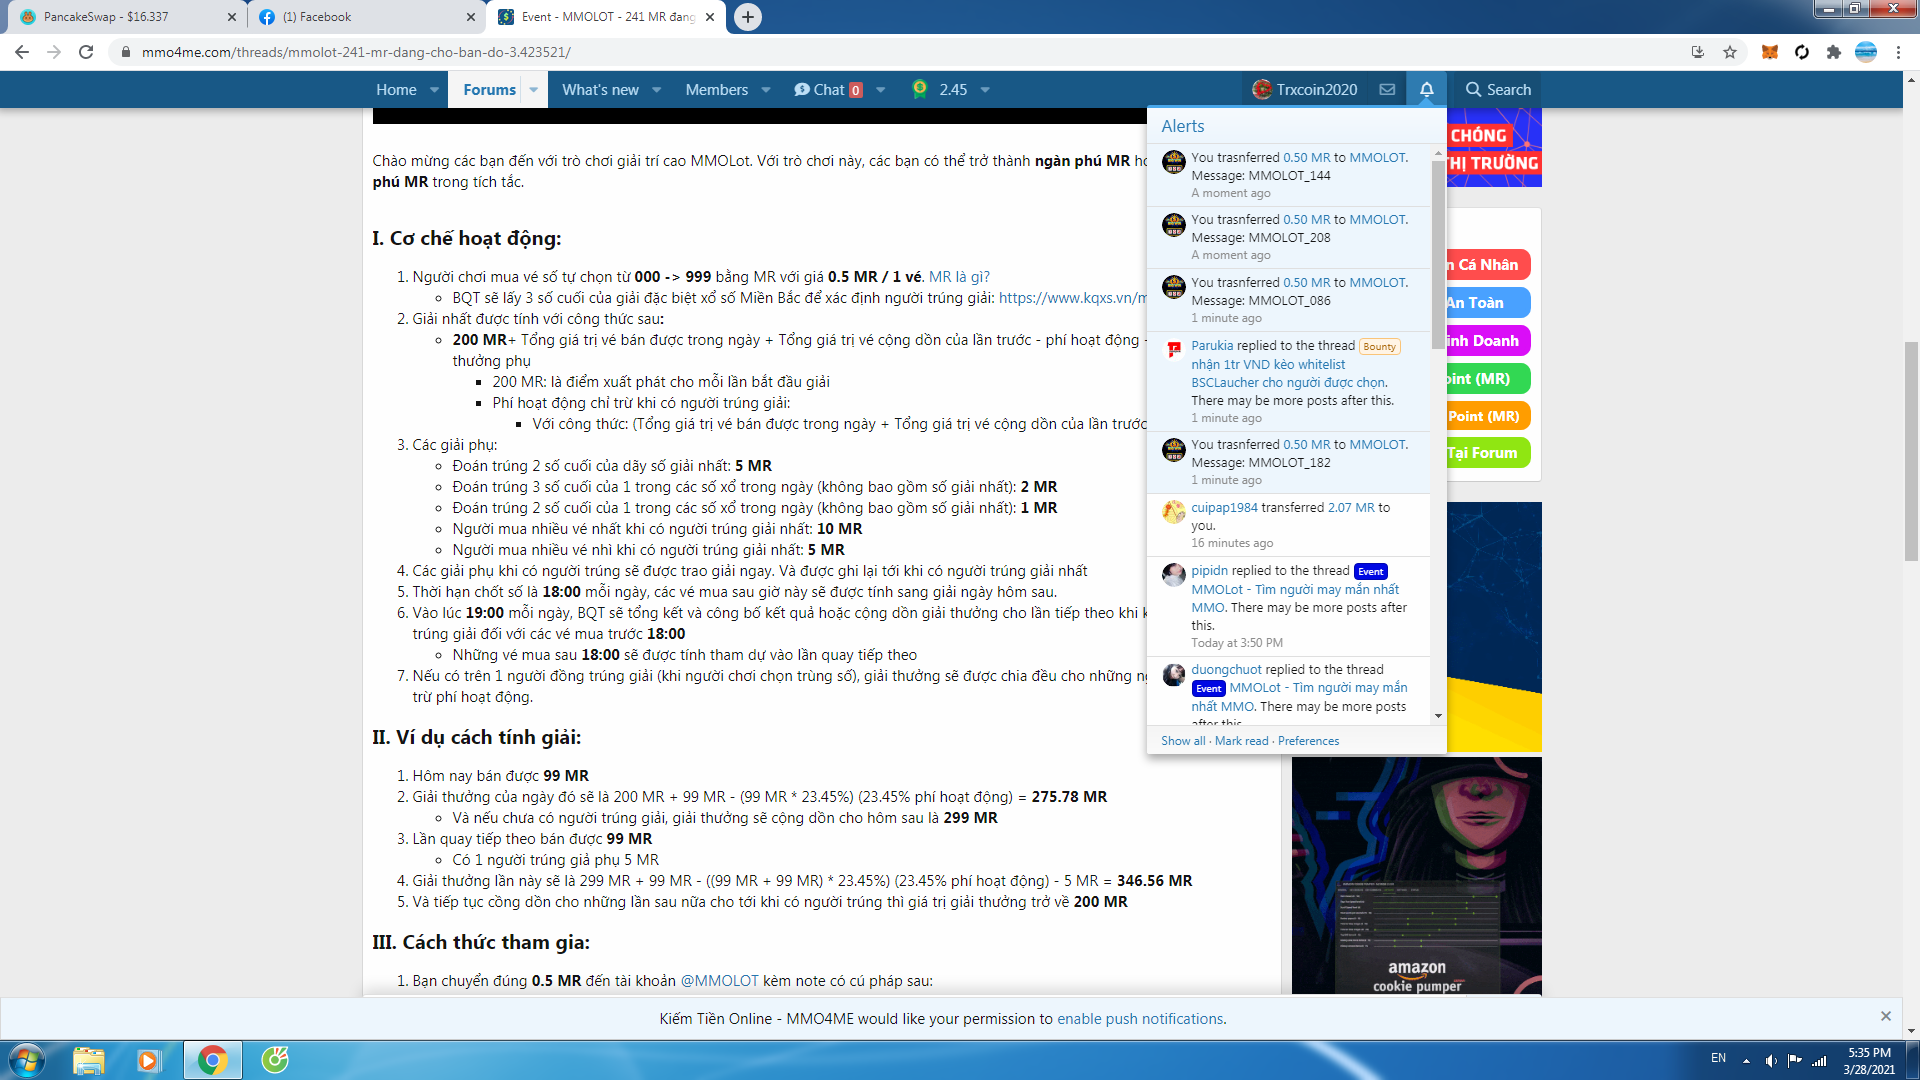Expand the What's new dropdown arrow
1920x1080 pixels.
[657, 89]
